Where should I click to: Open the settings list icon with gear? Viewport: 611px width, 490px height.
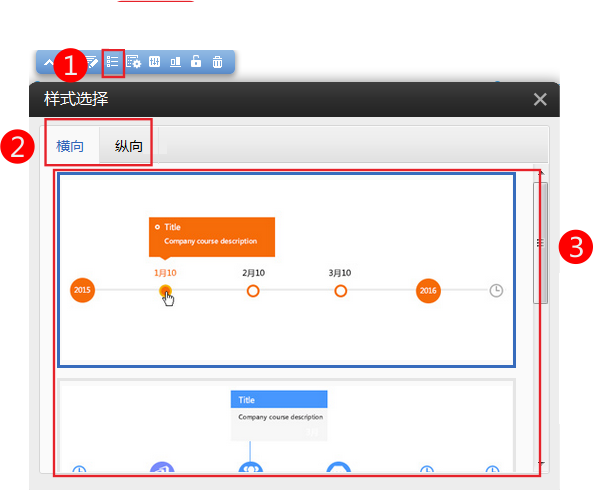[x=134, y=62]
